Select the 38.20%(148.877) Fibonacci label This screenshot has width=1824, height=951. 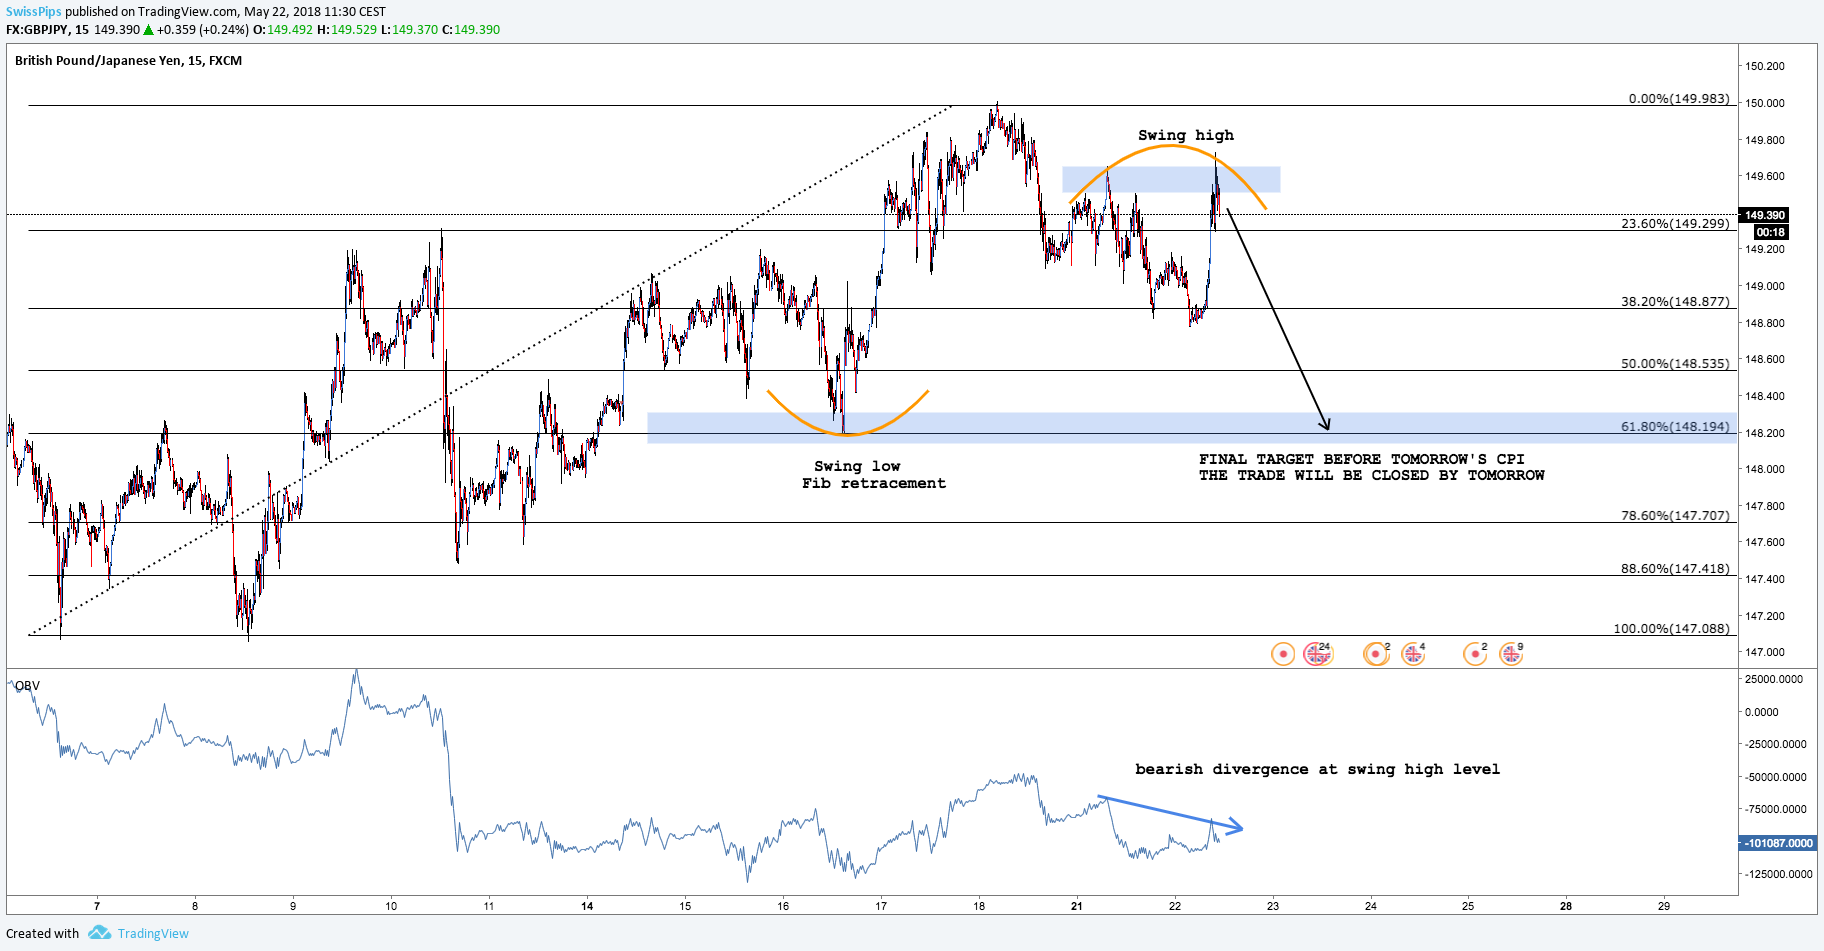pyautogui.click(x=1675, y=302)
